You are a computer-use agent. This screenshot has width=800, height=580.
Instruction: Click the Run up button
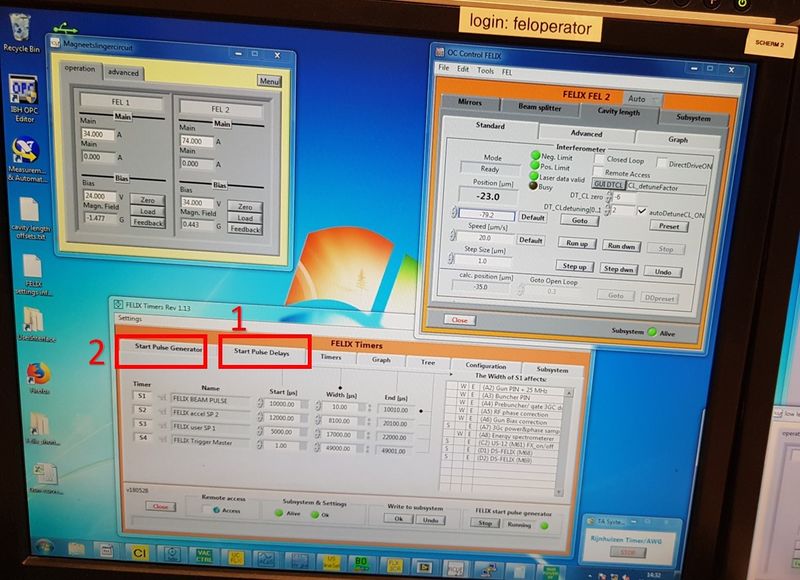pos(577,242)
